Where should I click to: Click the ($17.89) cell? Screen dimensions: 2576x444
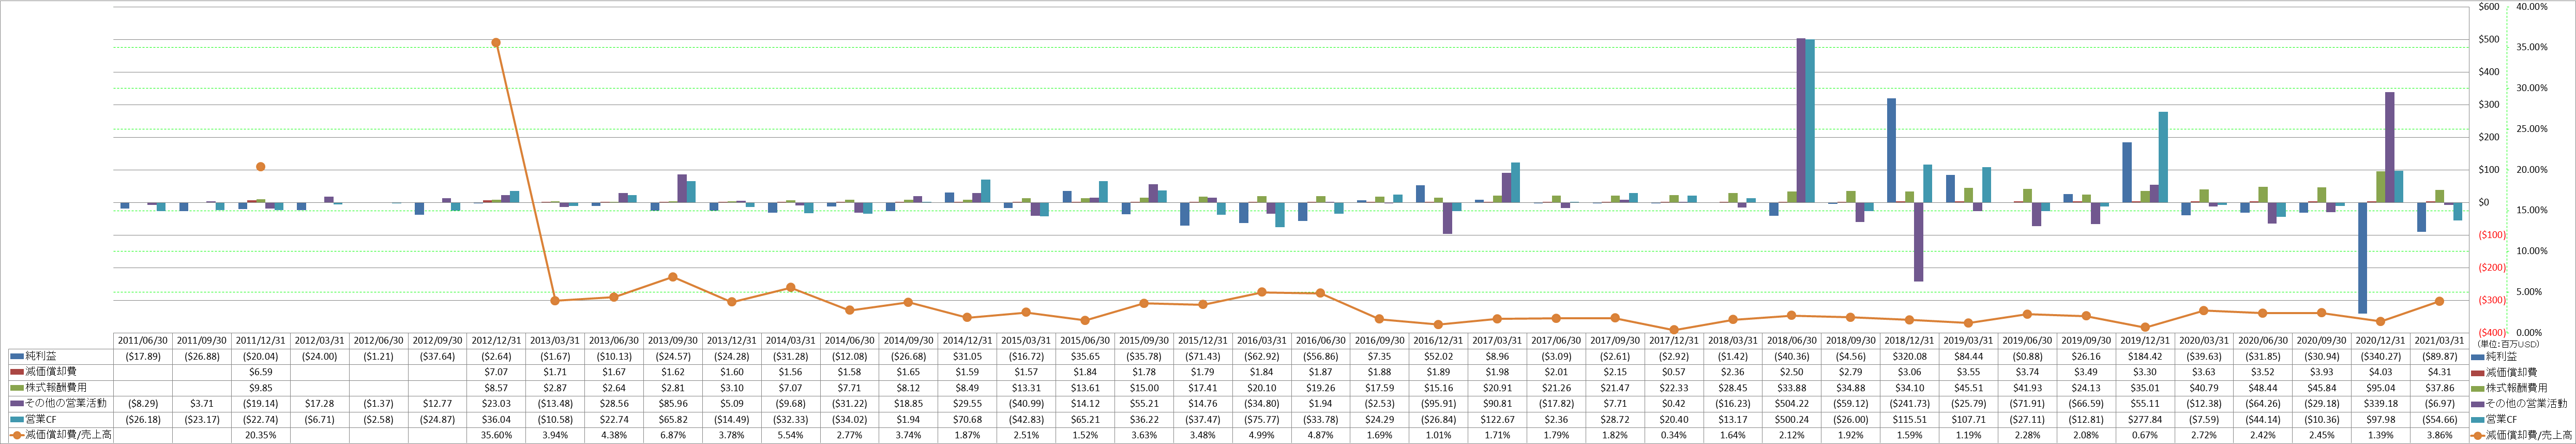(x=142, y=356)
